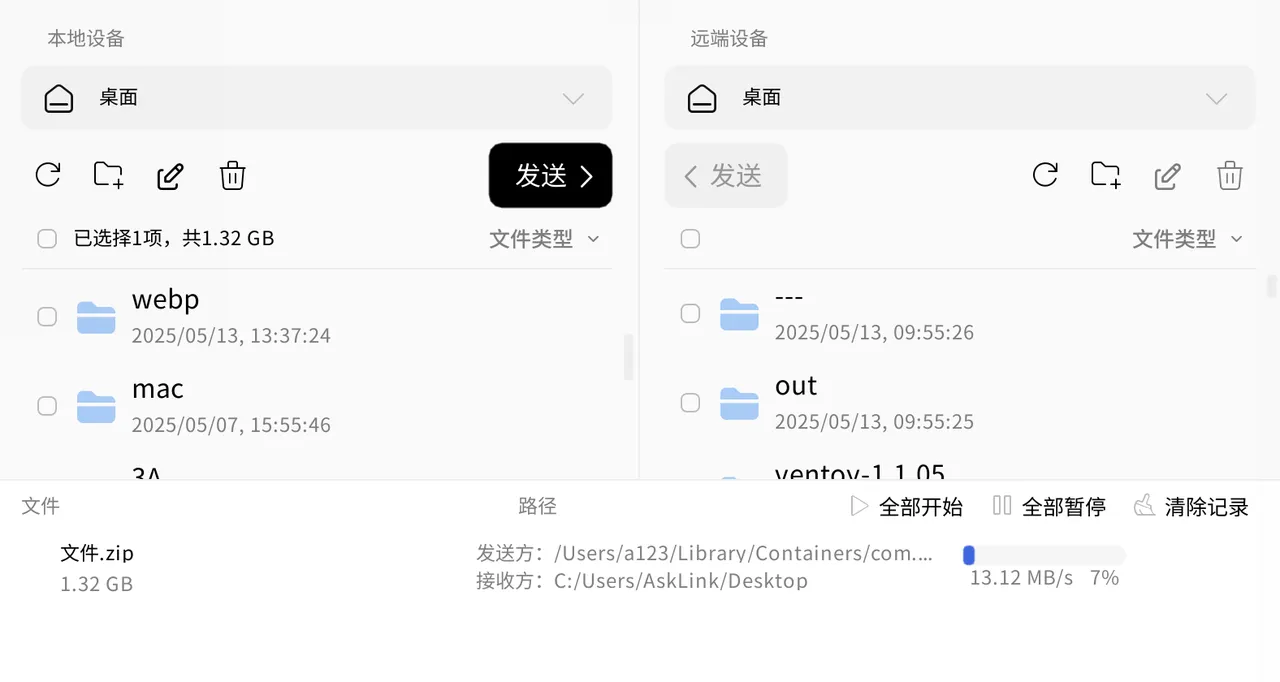The image size is (1280, 682).
Task: Toggle select-all checkbox in remote panel
Action: [x=690, y=238]
